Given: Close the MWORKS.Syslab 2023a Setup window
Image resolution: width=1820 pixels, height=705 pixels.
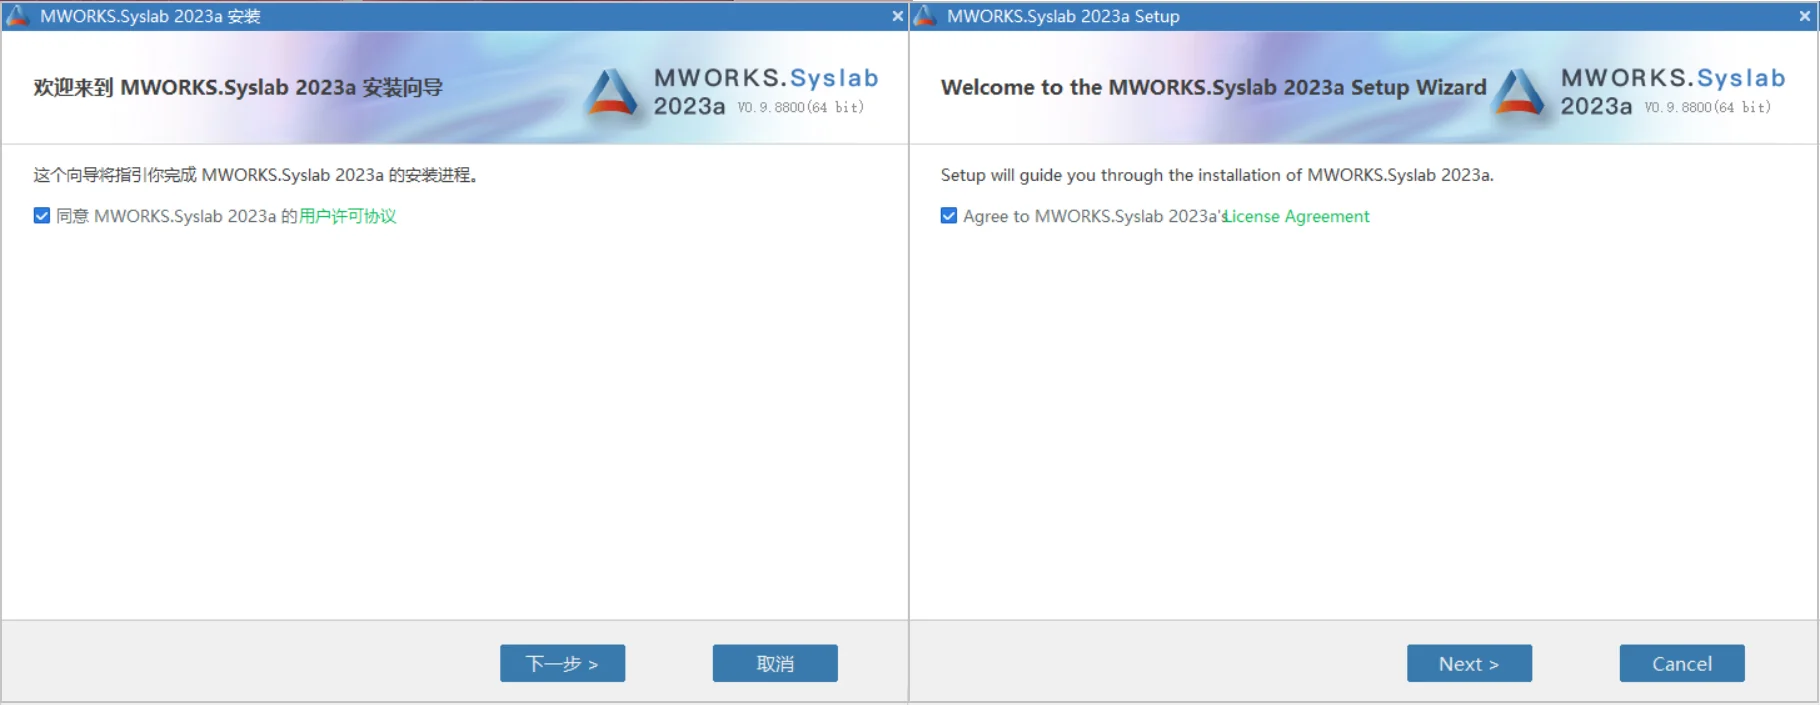Looking at the screenshot, I should tap(1805, 16).
